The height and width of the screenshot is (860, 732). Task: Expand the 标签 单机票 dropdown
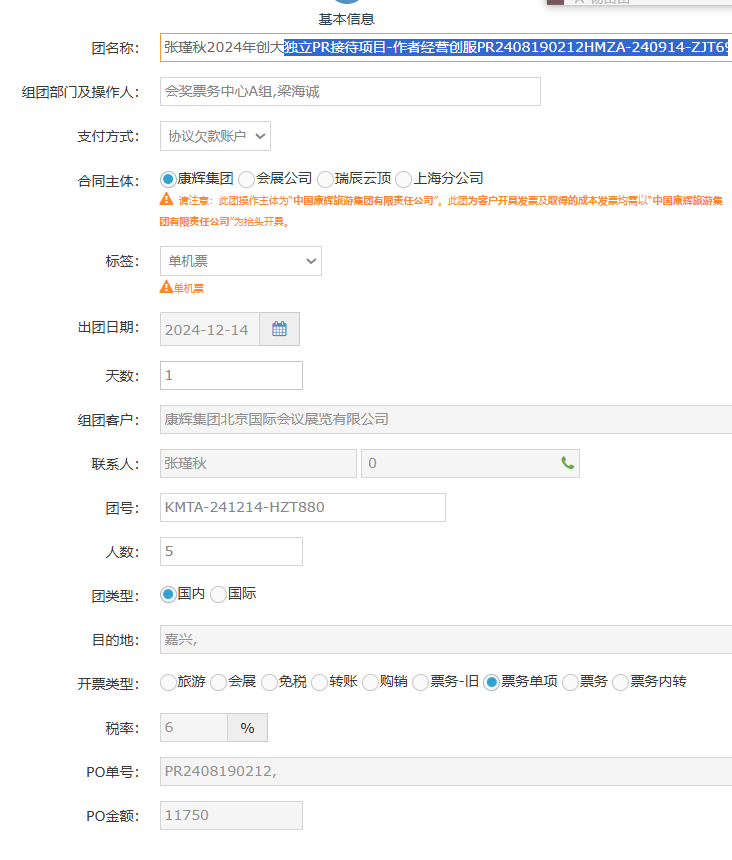coord(240,262)
